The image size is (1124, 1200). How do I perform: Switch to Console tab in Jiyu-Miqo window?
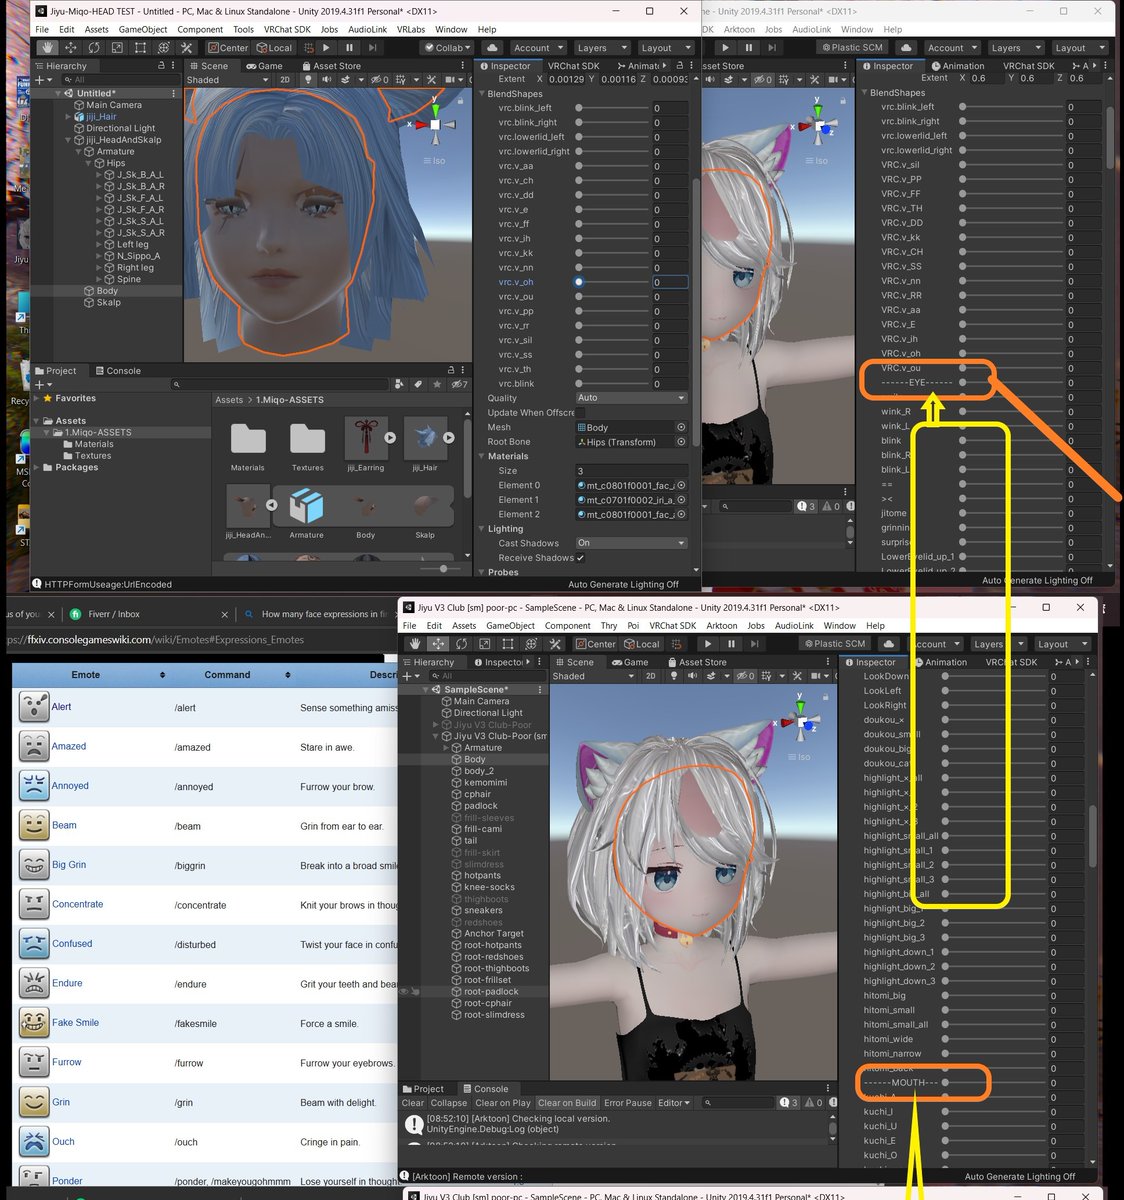click(x=117, y=370)
